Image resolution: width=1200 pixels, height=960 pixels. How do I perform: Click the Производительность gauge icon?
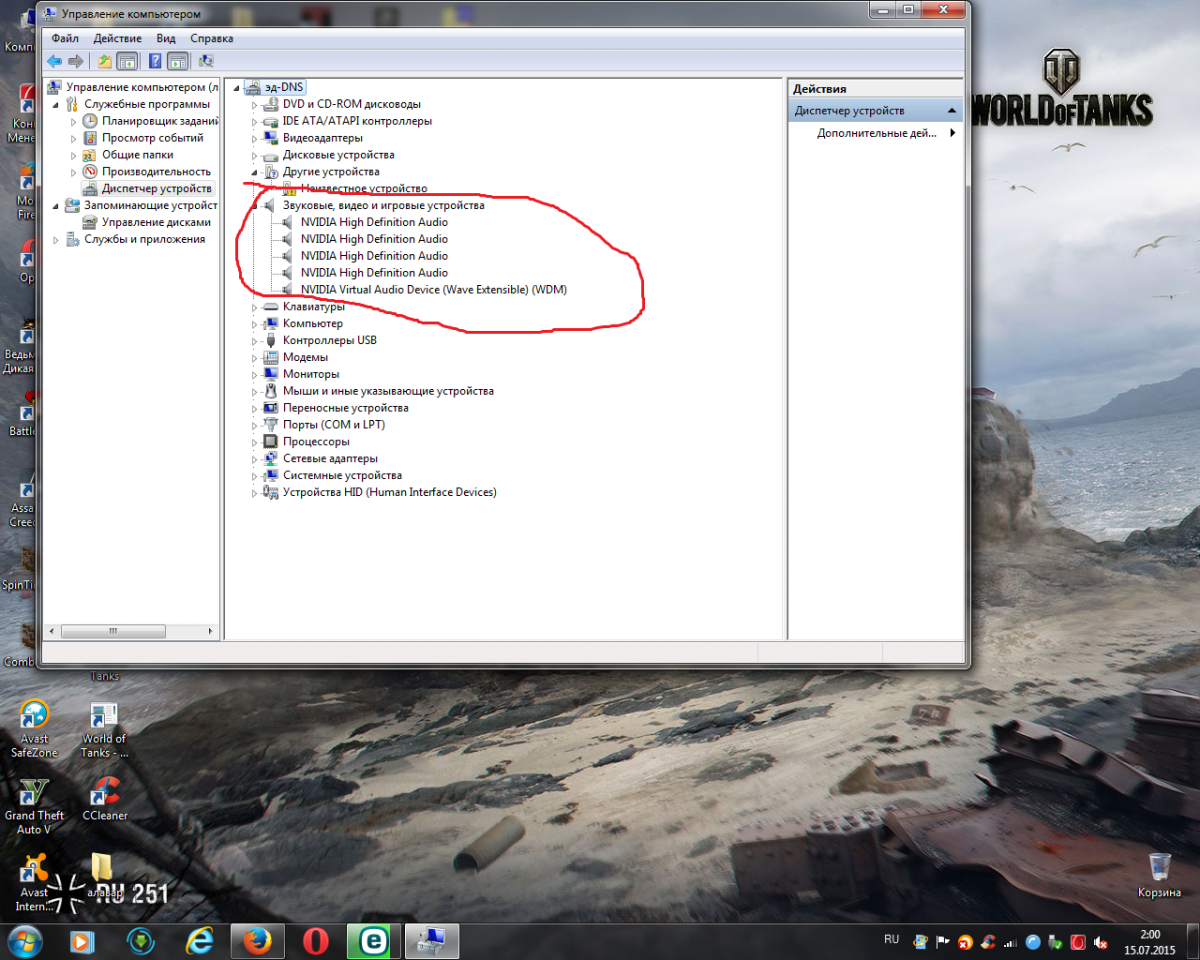[x=90, y=172]
